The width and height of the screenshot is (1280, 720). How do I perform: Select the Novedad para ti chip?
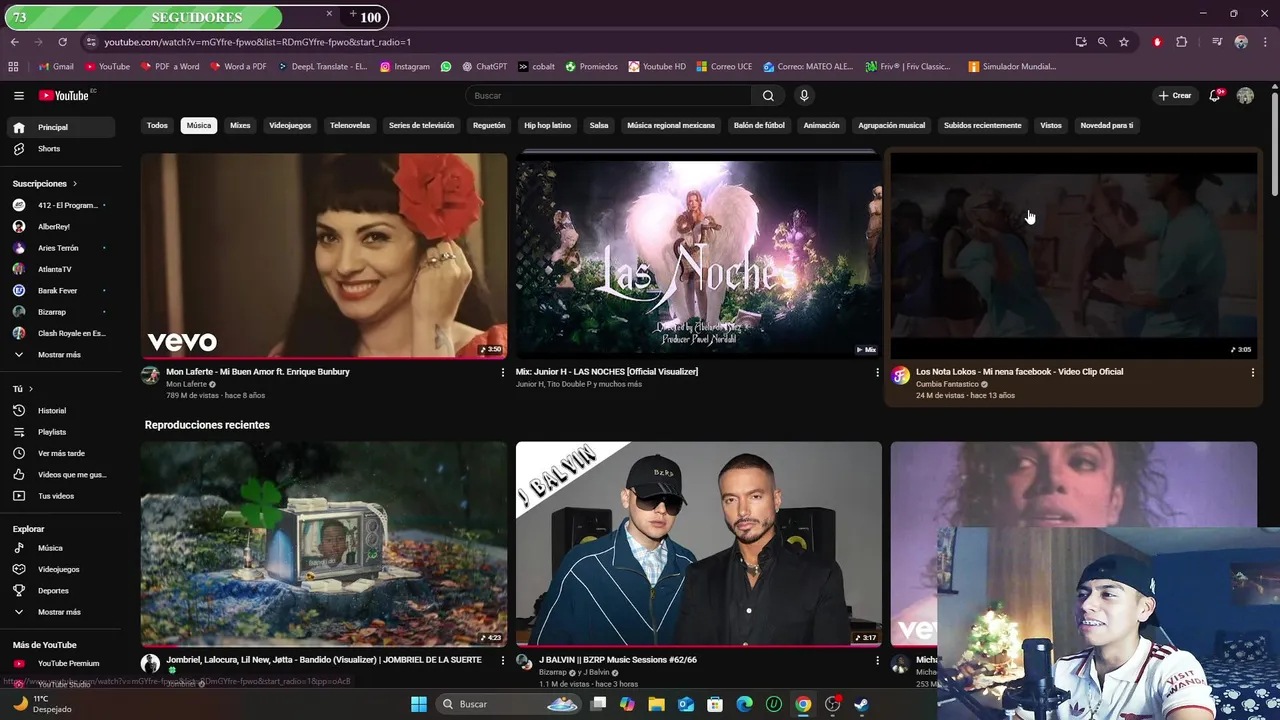click(1106, 126)
